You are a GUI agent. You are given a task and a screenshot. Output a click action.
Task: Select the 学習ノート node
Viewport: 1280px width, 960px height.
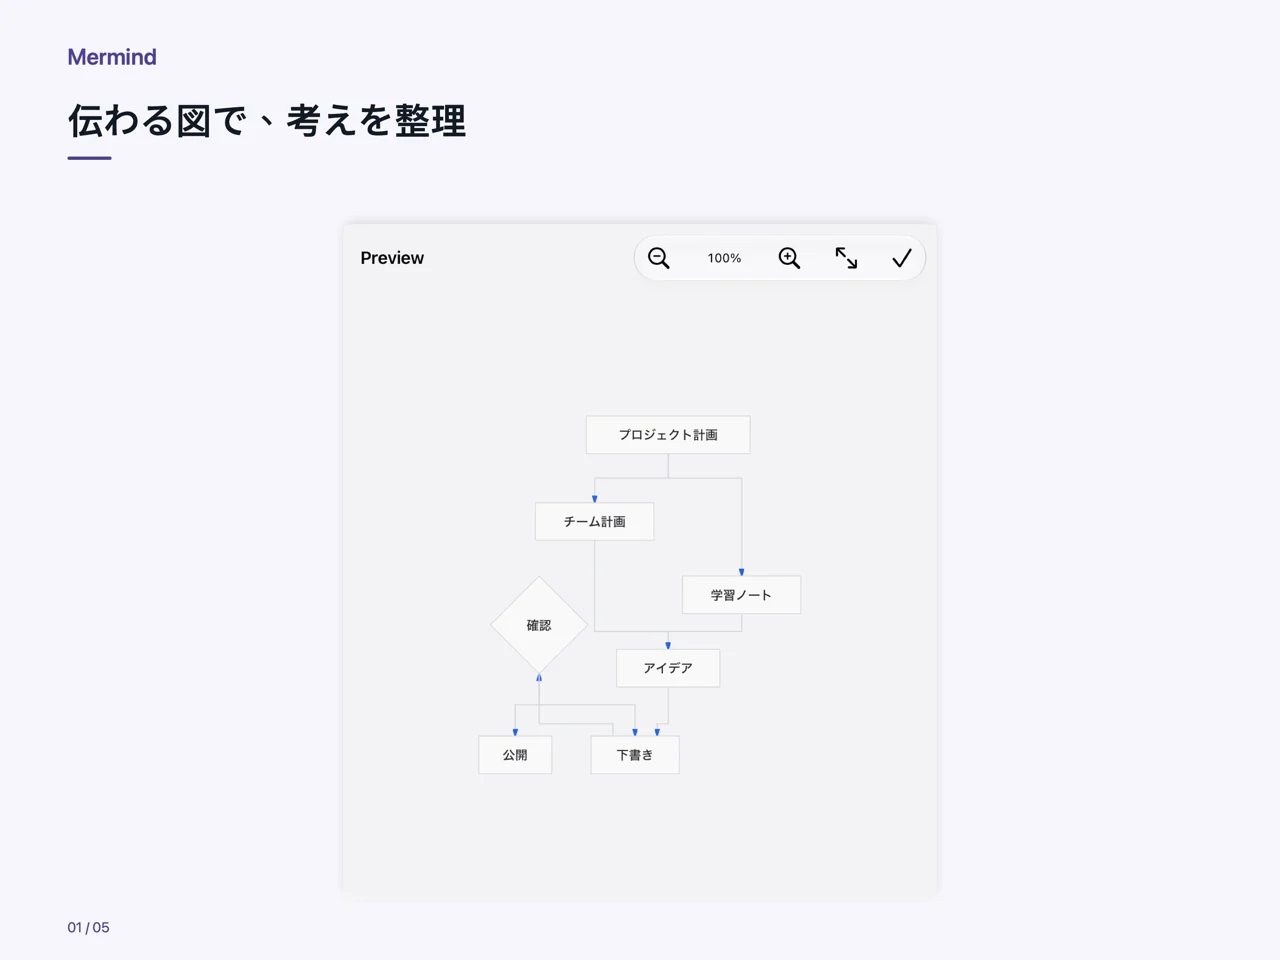[741, 595]
